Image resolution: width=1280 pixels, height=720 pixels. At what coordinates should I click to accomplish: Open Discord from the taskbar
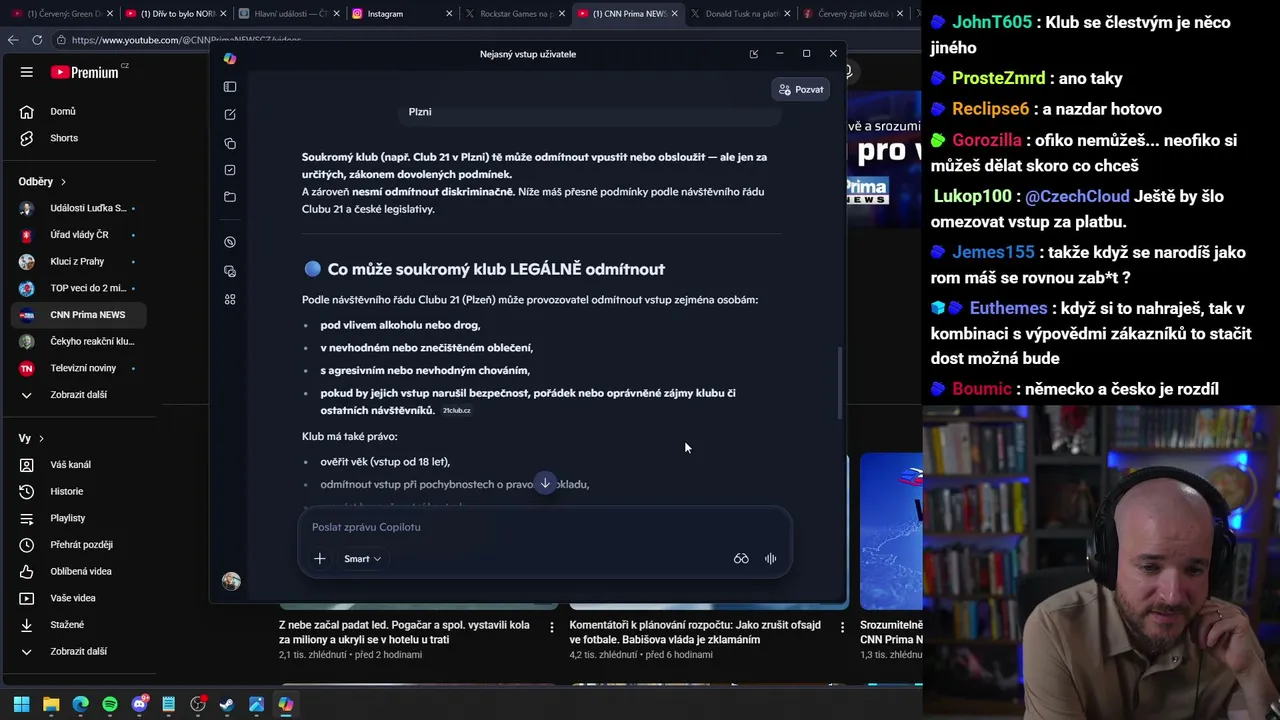pyautogui.click(x=139, y=704)
